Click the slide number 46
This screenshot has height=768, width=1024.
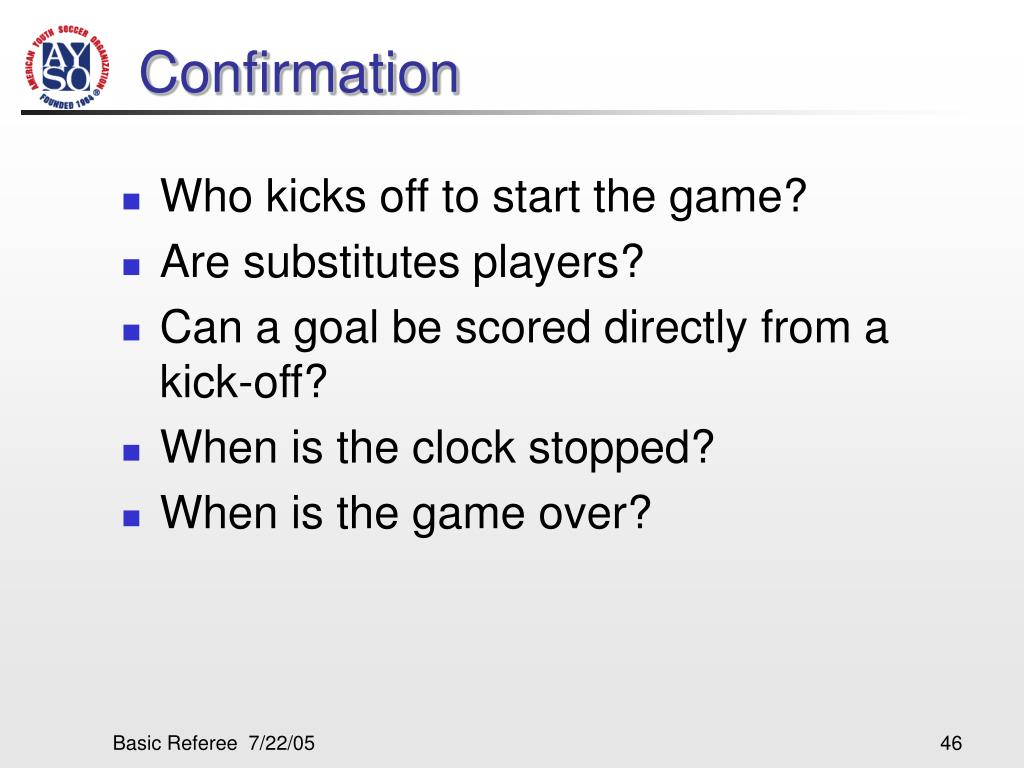(x=951, y=743)
